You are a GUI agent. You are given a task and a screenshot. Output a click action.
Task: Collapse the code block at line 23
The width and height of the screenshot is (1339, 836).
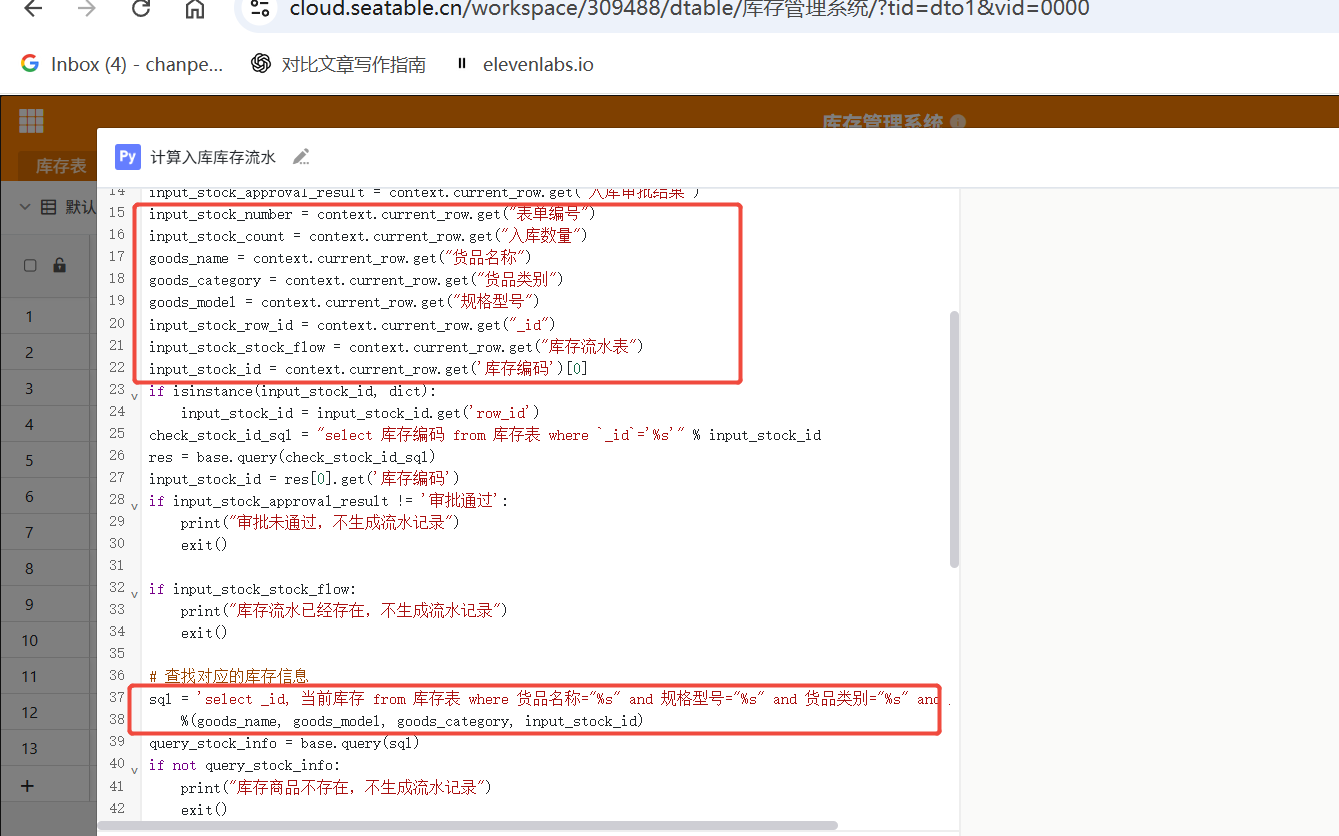135,397
